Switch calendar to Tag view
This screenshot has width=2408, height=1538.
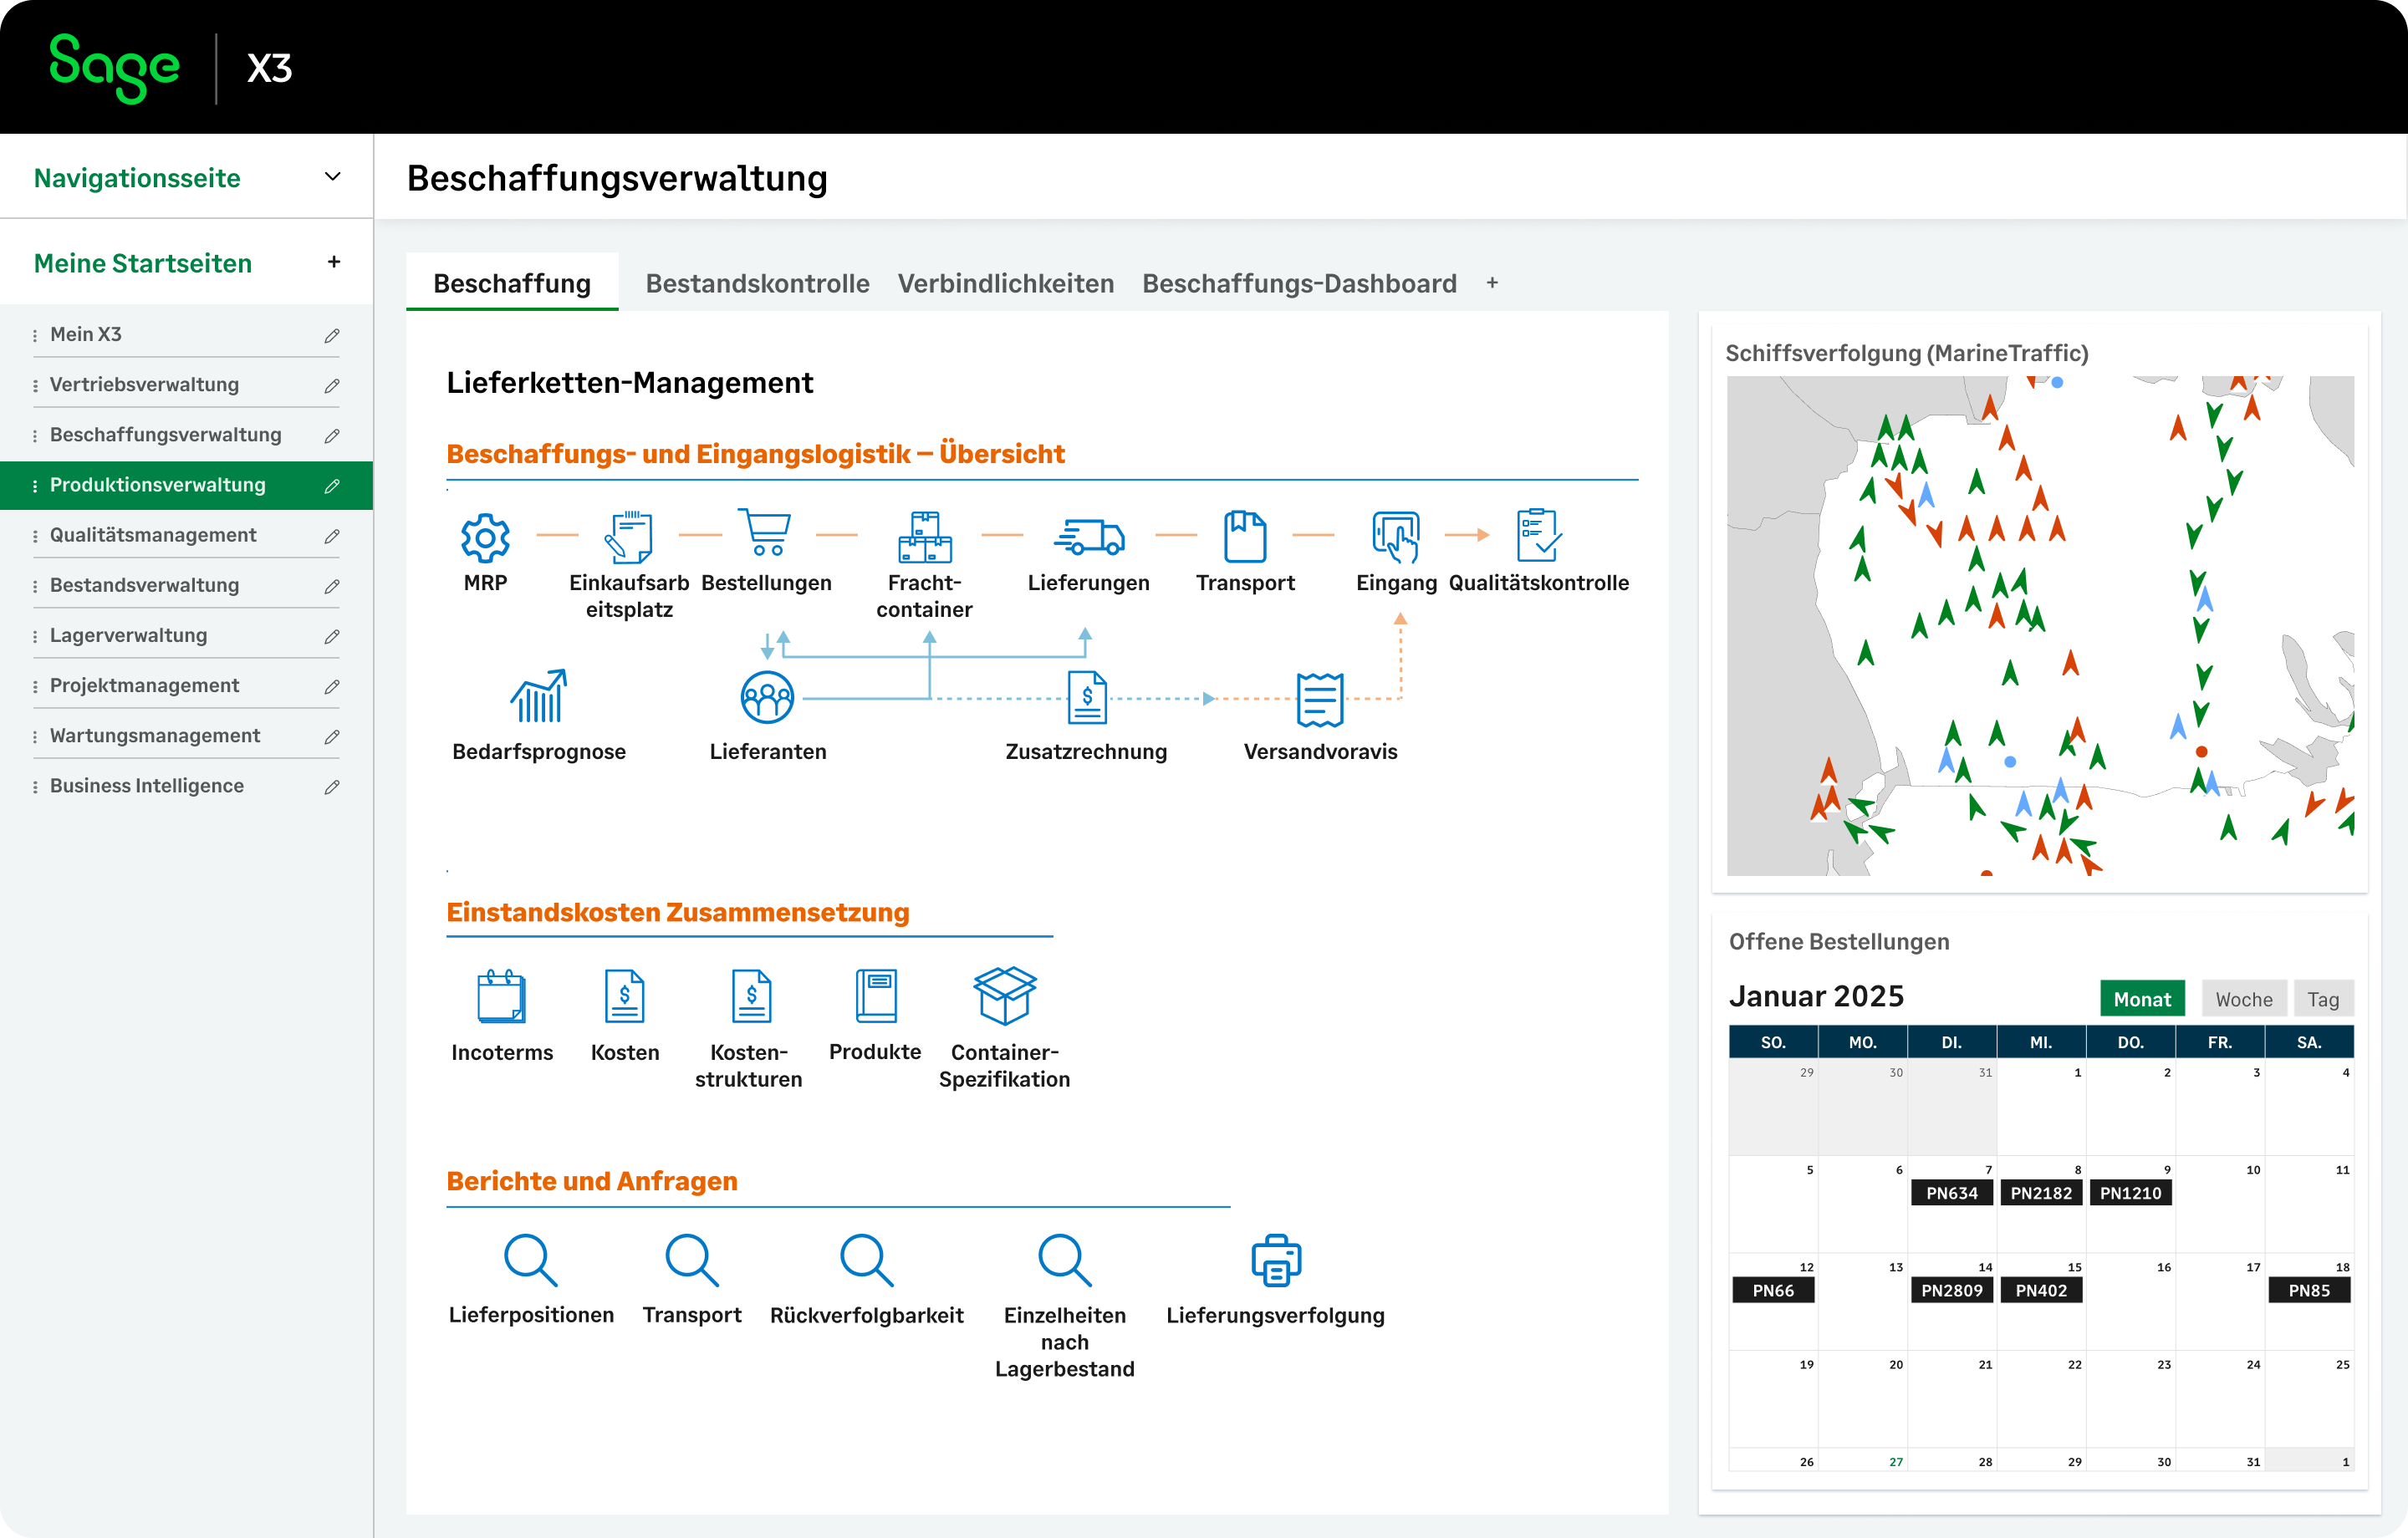point(2322,999)
